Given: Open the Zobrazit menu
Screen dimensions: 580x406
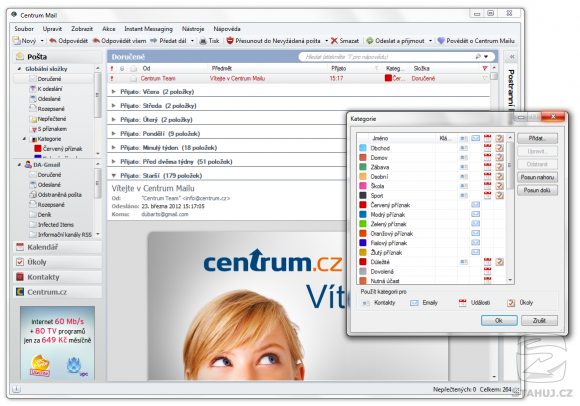Looking at the screenshot, I should click(82, 28).
